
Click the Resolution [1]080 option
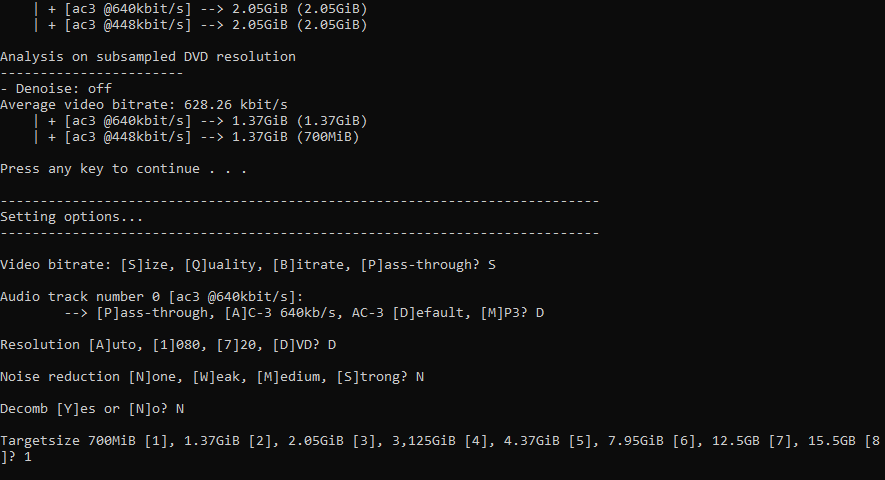(177, 345)
